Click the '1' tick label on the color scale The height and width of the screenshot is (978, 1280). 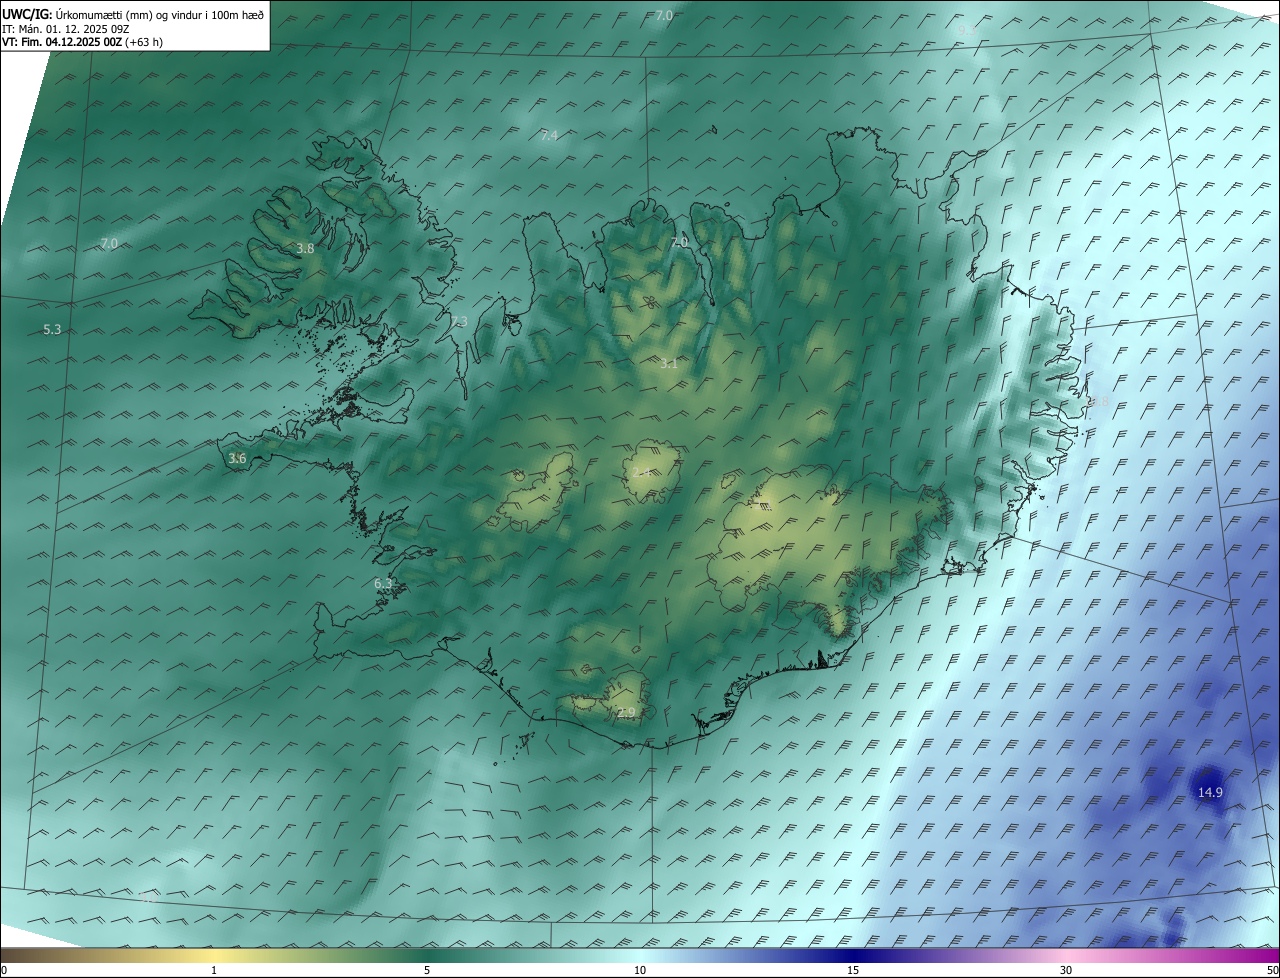pyautogui.click(x=214, y=970)
